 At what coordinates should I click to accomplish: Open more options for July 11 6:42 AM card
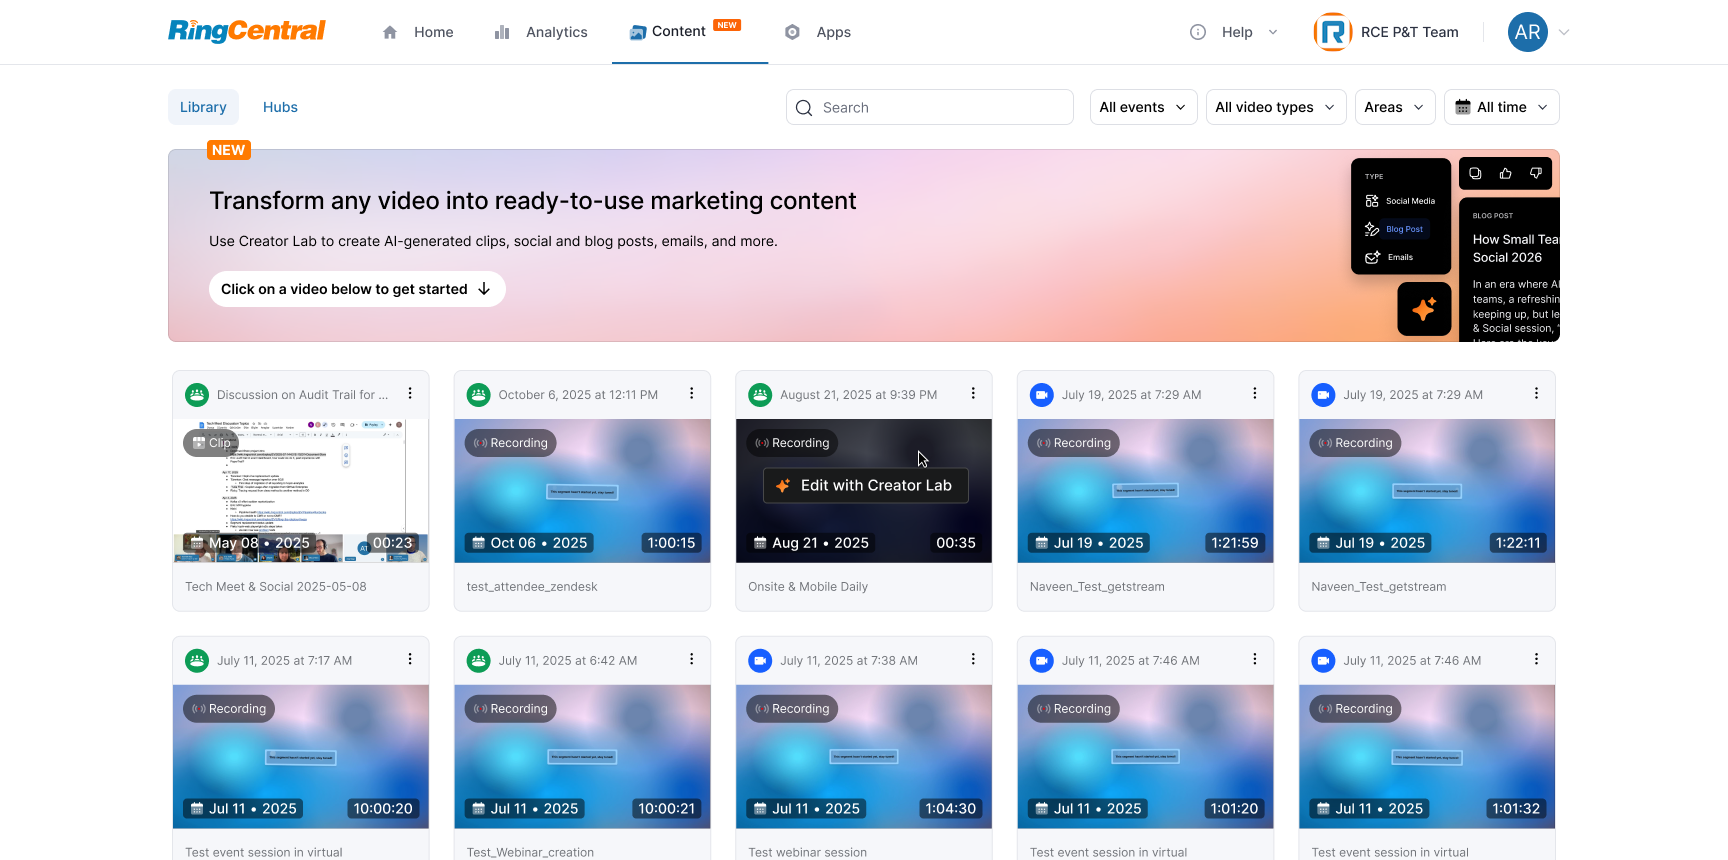click(x=692, y=660)
